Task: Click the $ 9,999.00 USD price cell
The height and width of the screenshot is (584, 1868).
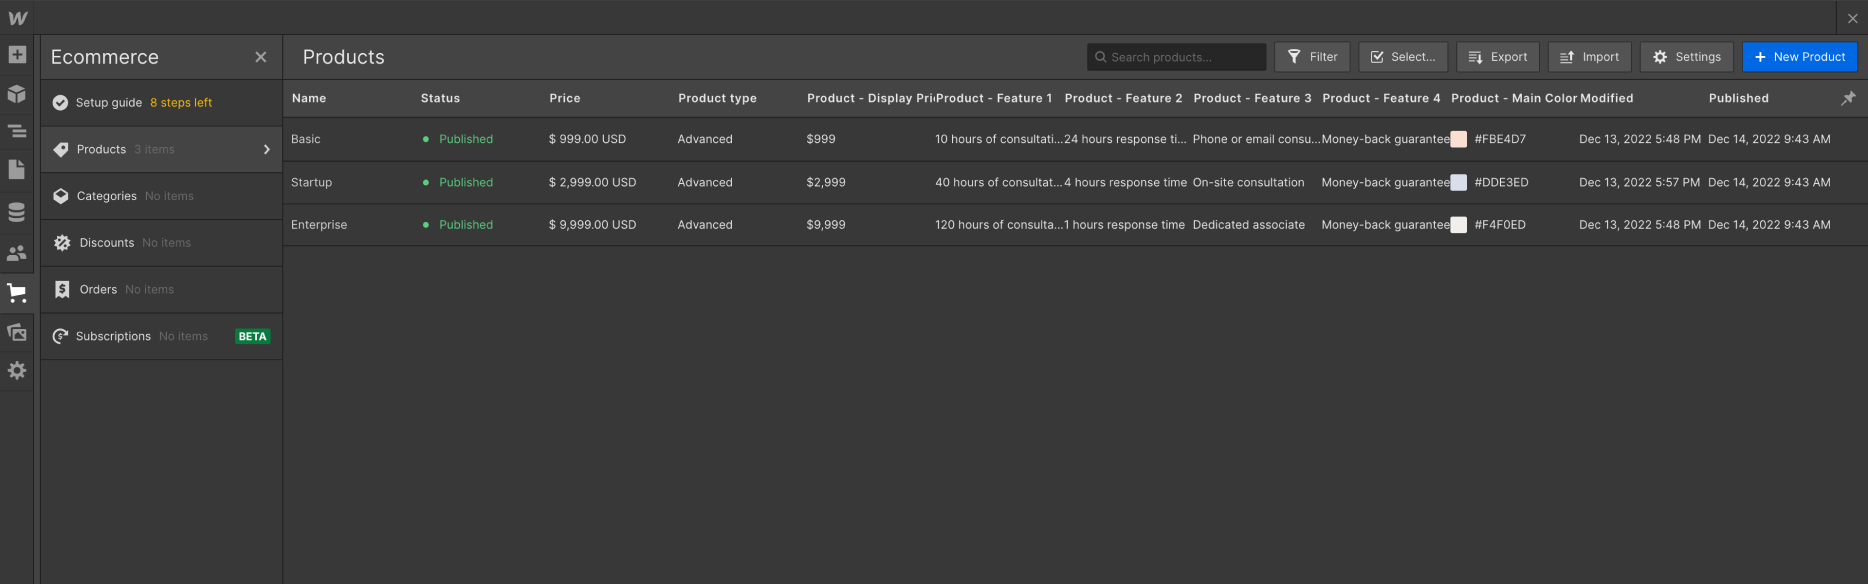Action: pos(592,225)
